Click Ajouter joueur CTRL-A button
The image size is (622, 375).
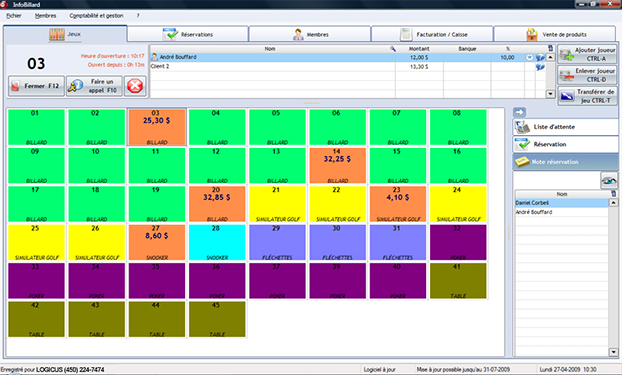[x=587, y=54]
